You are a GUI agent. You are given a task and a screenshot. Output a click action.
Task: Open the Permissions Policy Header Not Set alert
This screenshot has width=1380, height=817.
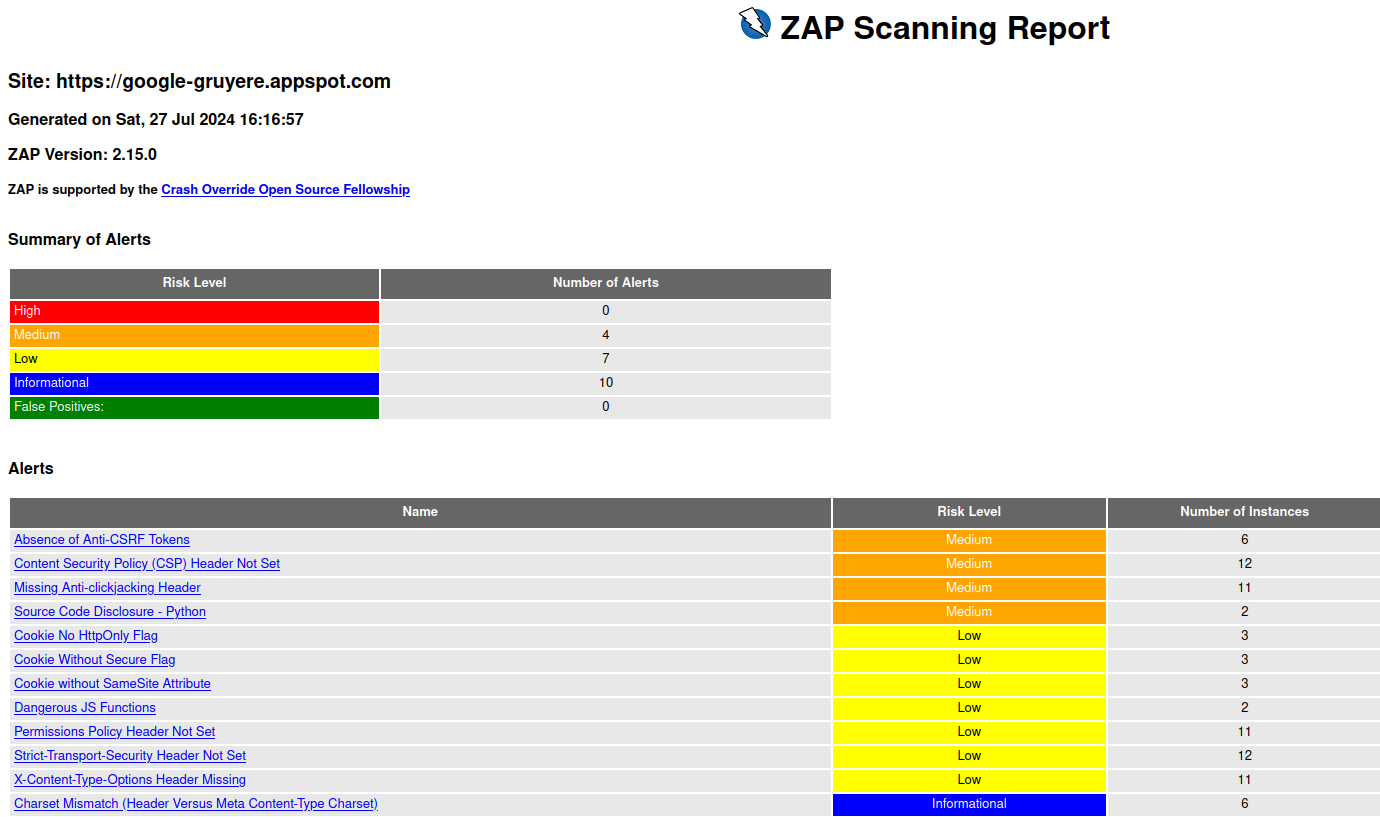coord(114,731)
